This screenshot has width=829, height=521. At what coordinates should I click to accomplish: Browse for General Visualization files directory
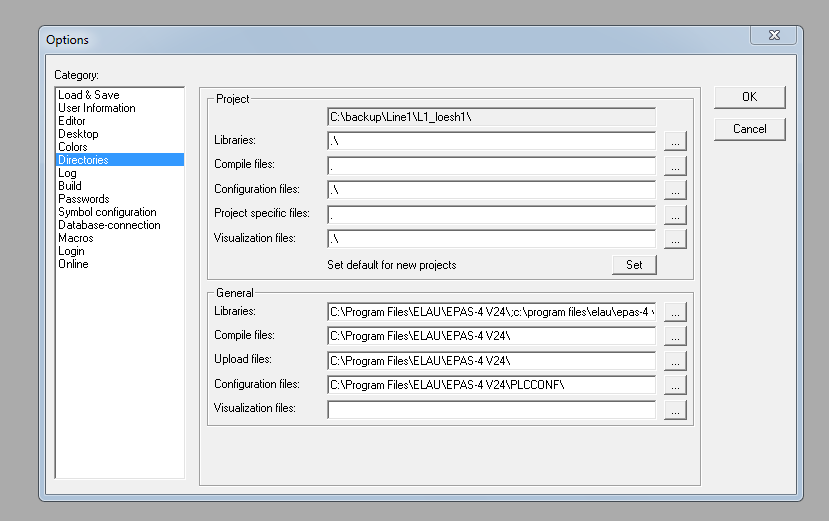[x=675, y=410]
